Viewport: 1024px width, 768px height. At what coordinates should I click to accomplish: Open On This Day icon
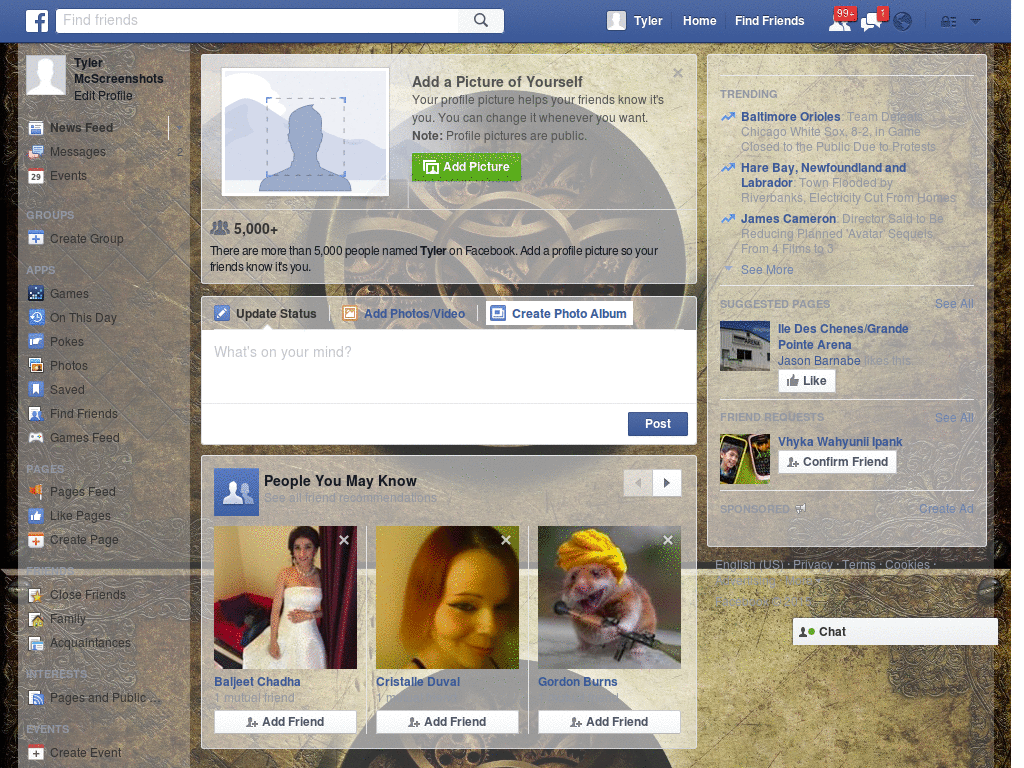click(36, 317)
